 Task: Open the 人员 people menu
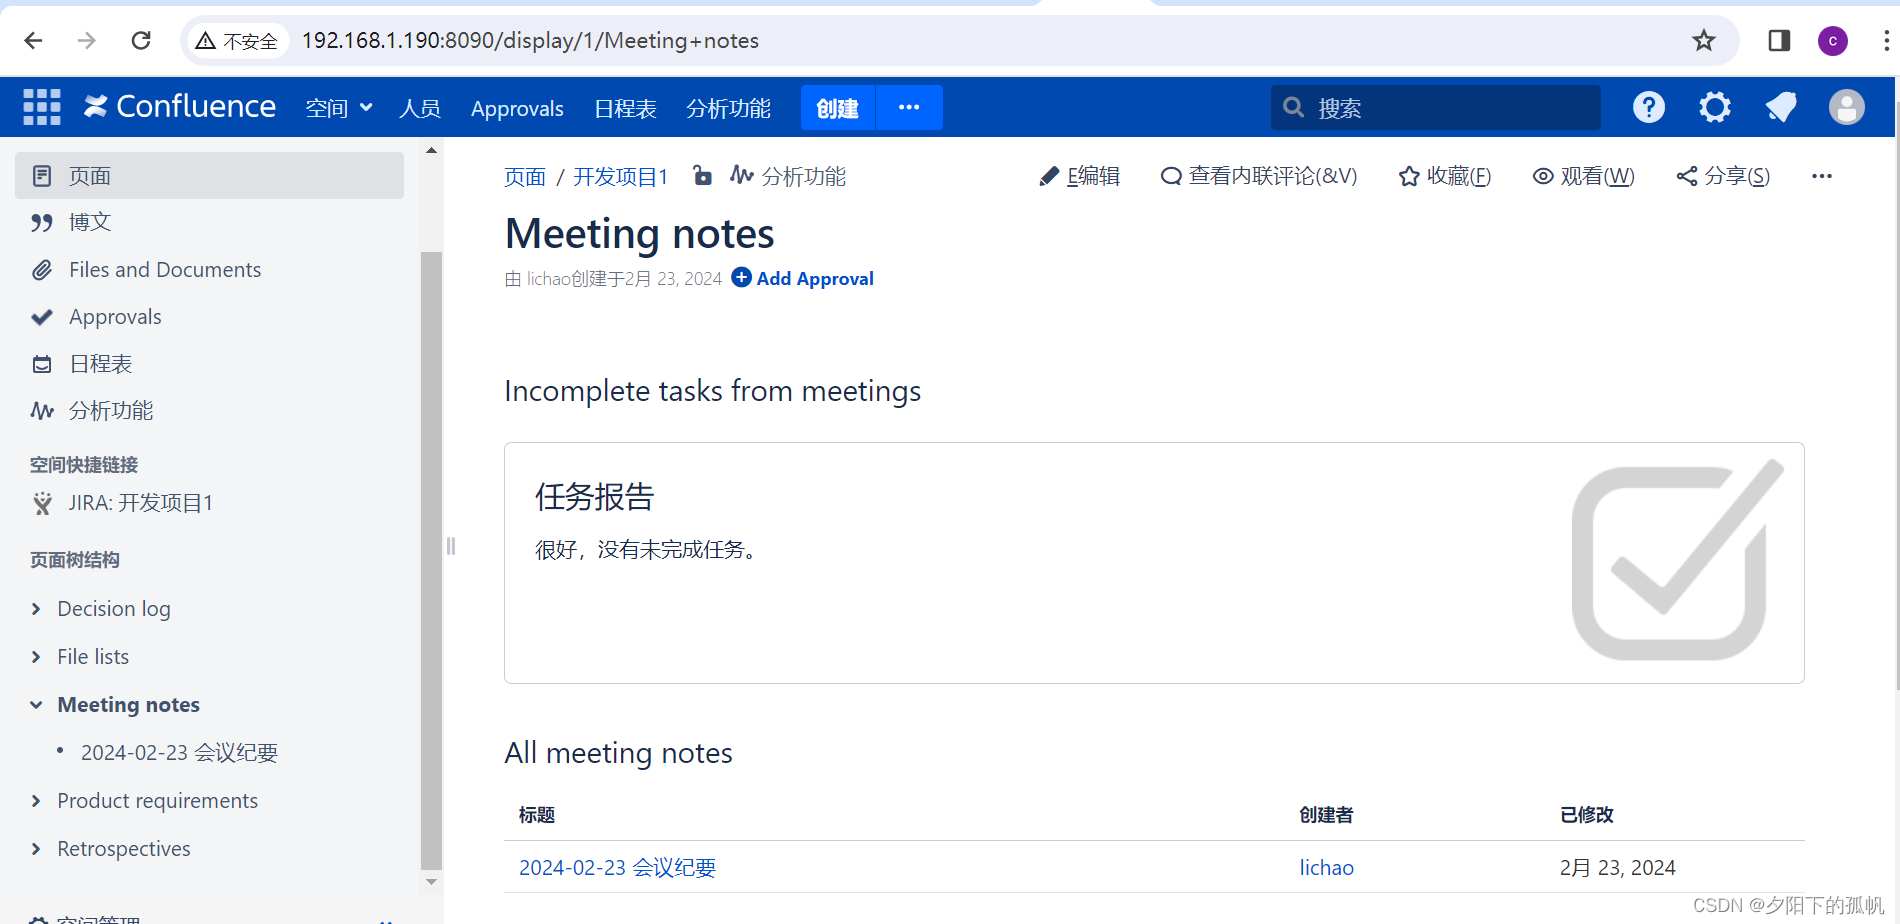pos(420,108)
